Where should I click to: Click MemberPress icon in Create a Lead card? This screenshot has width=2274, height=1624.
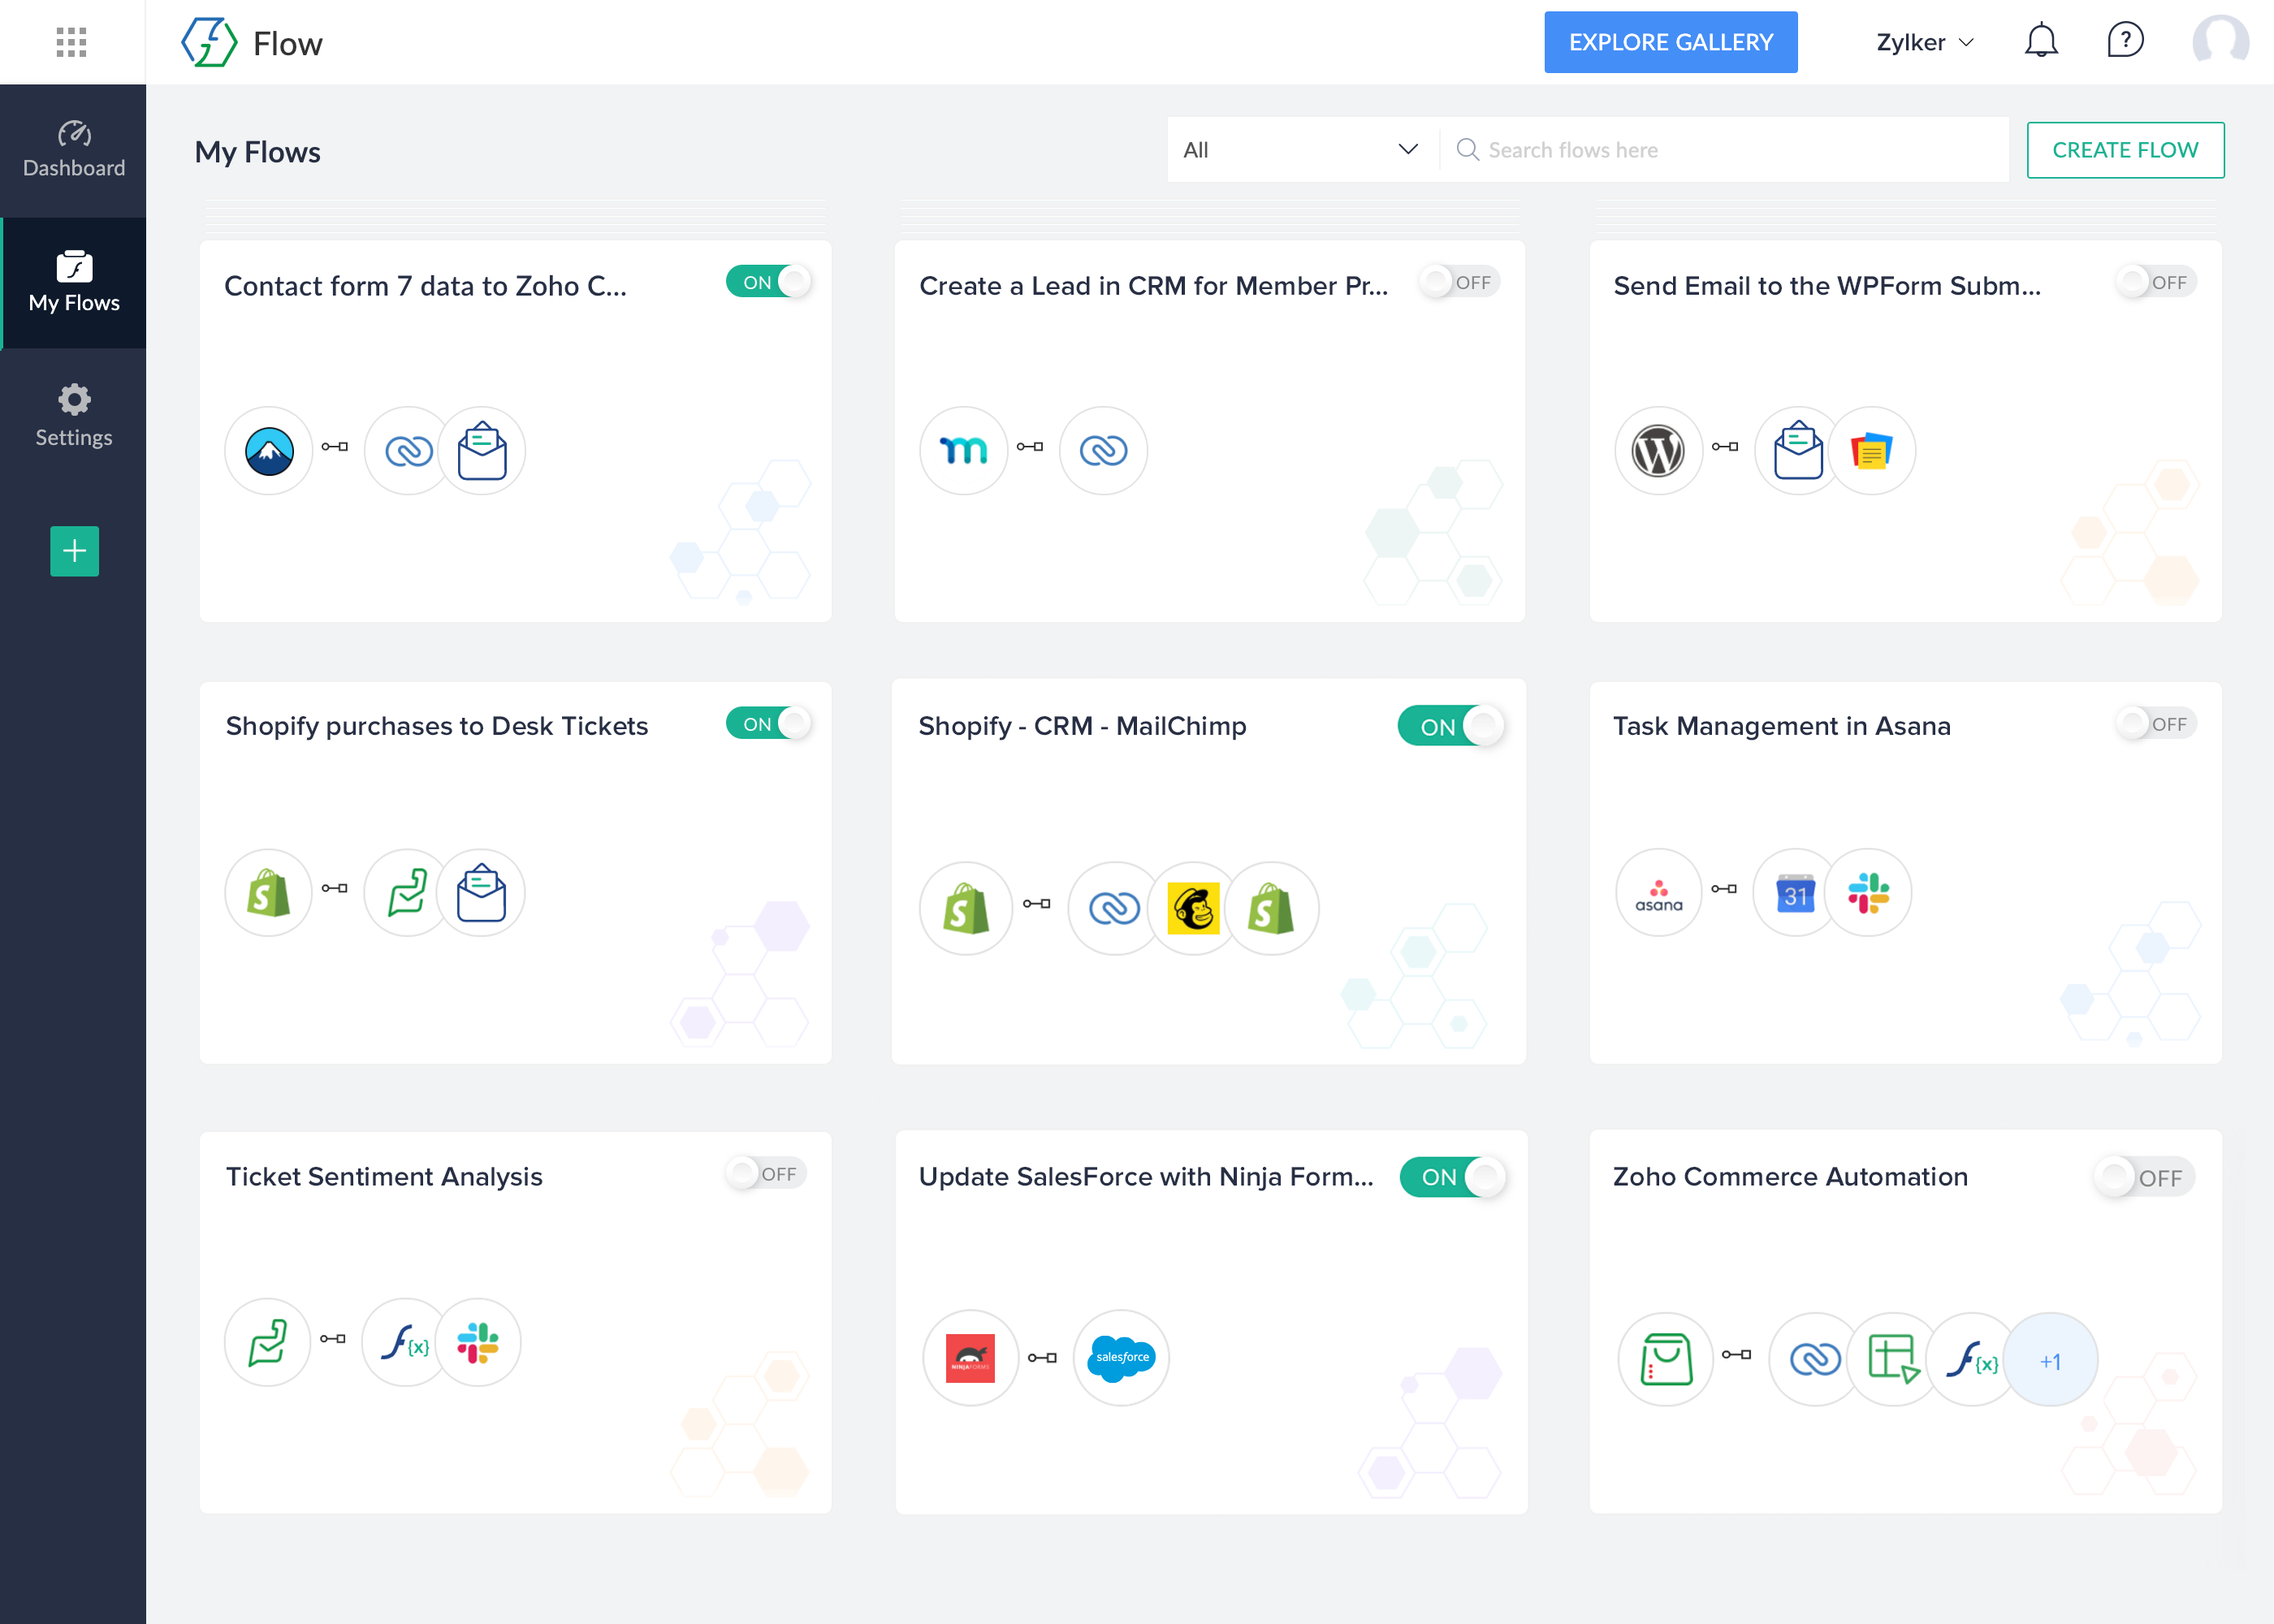963,451
